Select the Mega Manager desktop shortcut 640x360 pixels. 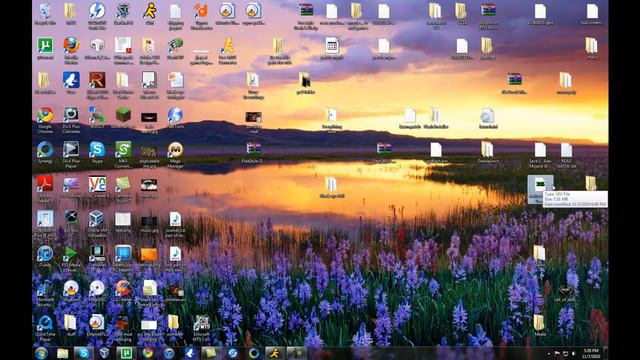tap(175, 155)
